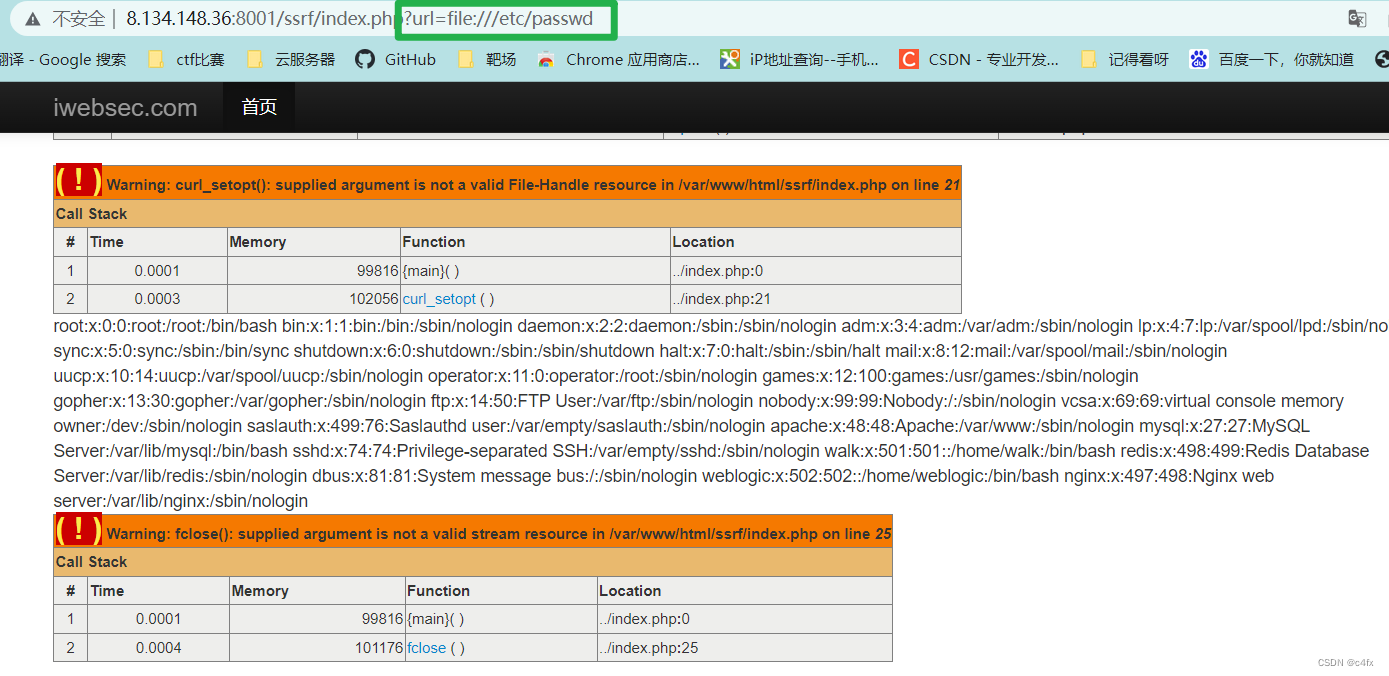Image resolution: width=1389 pixels, height=676 pixels.
Task: Click the fclose warning exclamation icon
Action: pyautogui.click(x=79, y=531)
